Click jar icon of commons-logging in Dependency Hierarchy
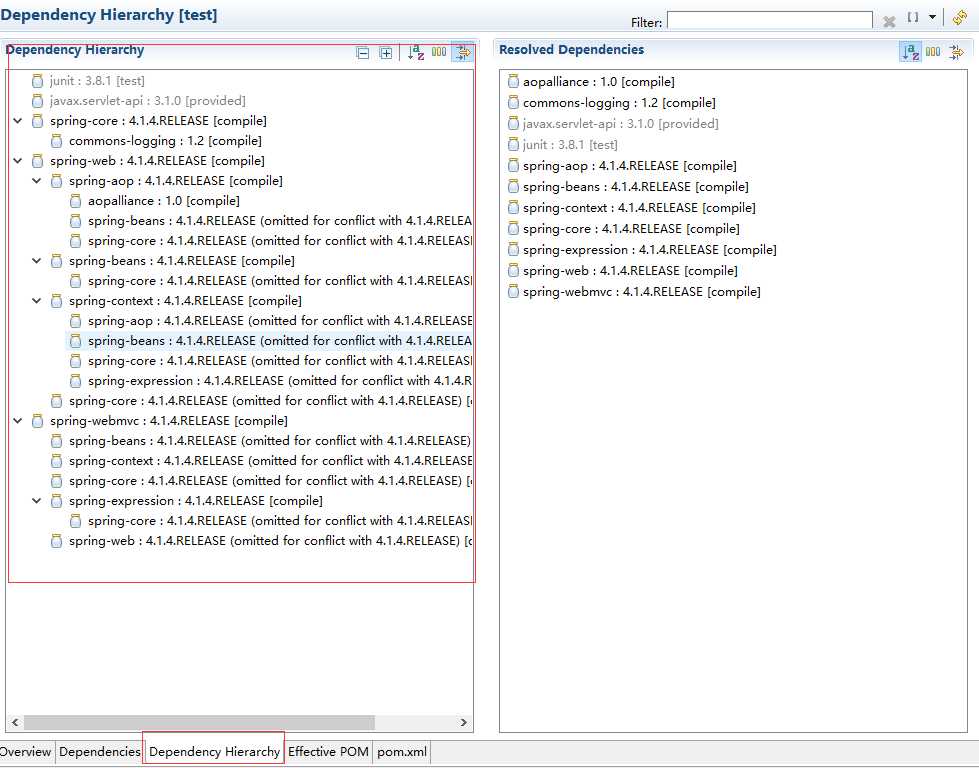This screenshot has width=979, height=768. pos(56,140)
